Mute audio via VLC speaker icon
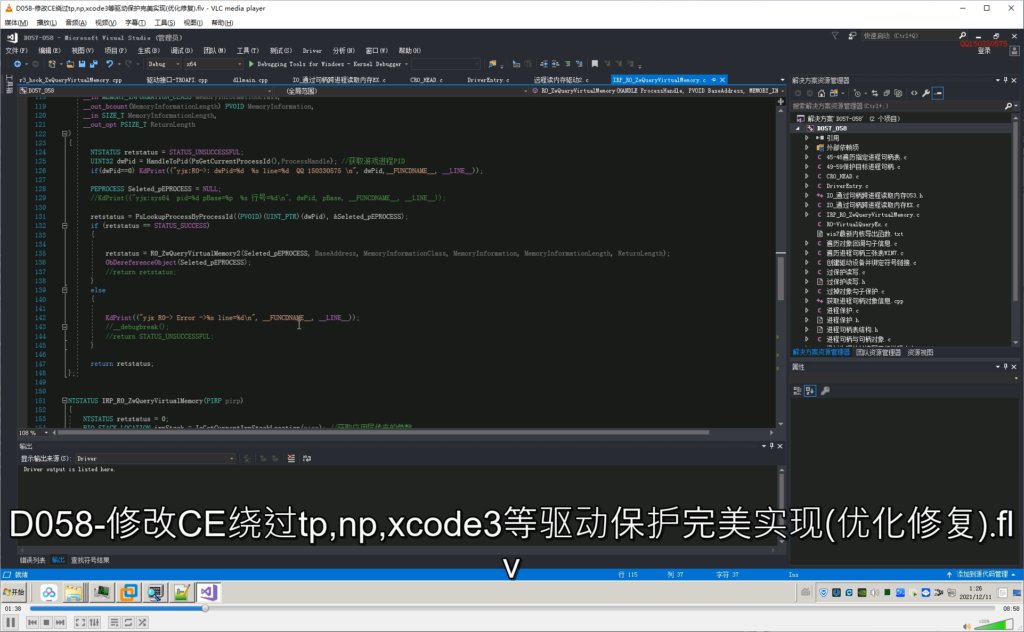 (x=967, y=626)
